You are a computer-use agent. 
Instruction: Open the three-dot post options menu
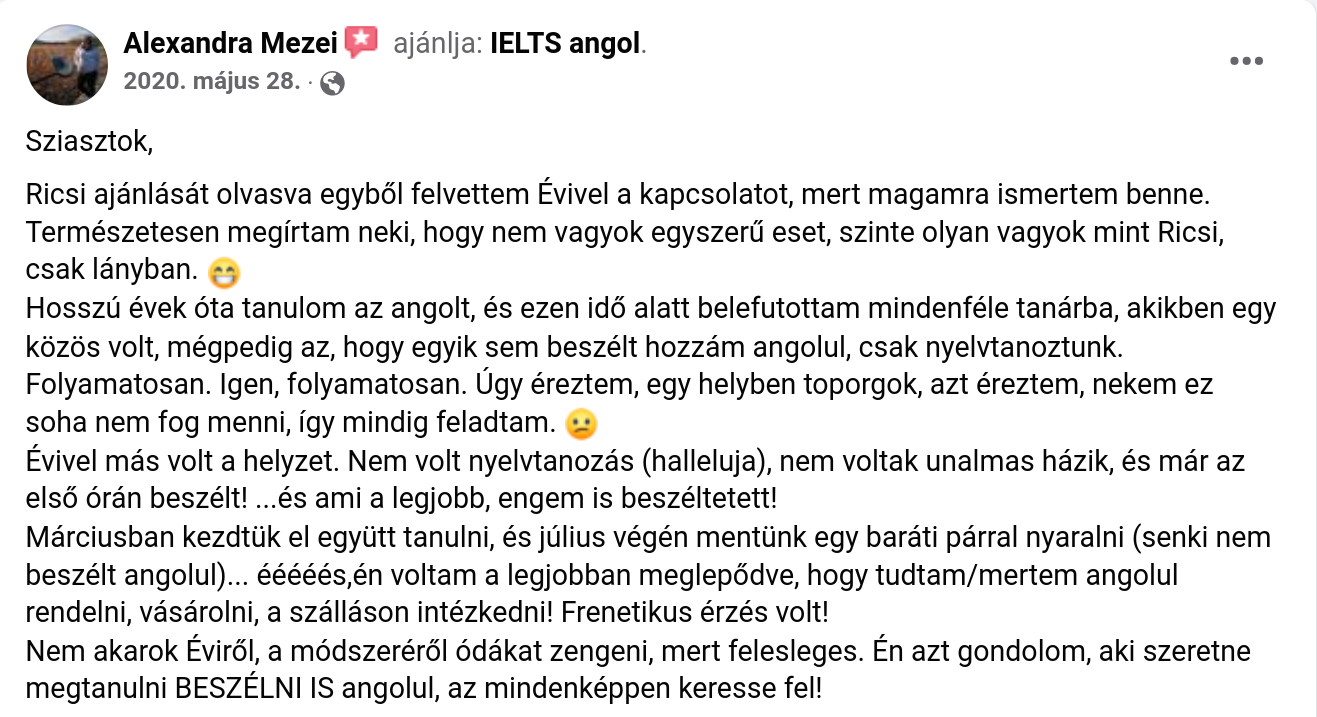click(x=1246, y=62)
